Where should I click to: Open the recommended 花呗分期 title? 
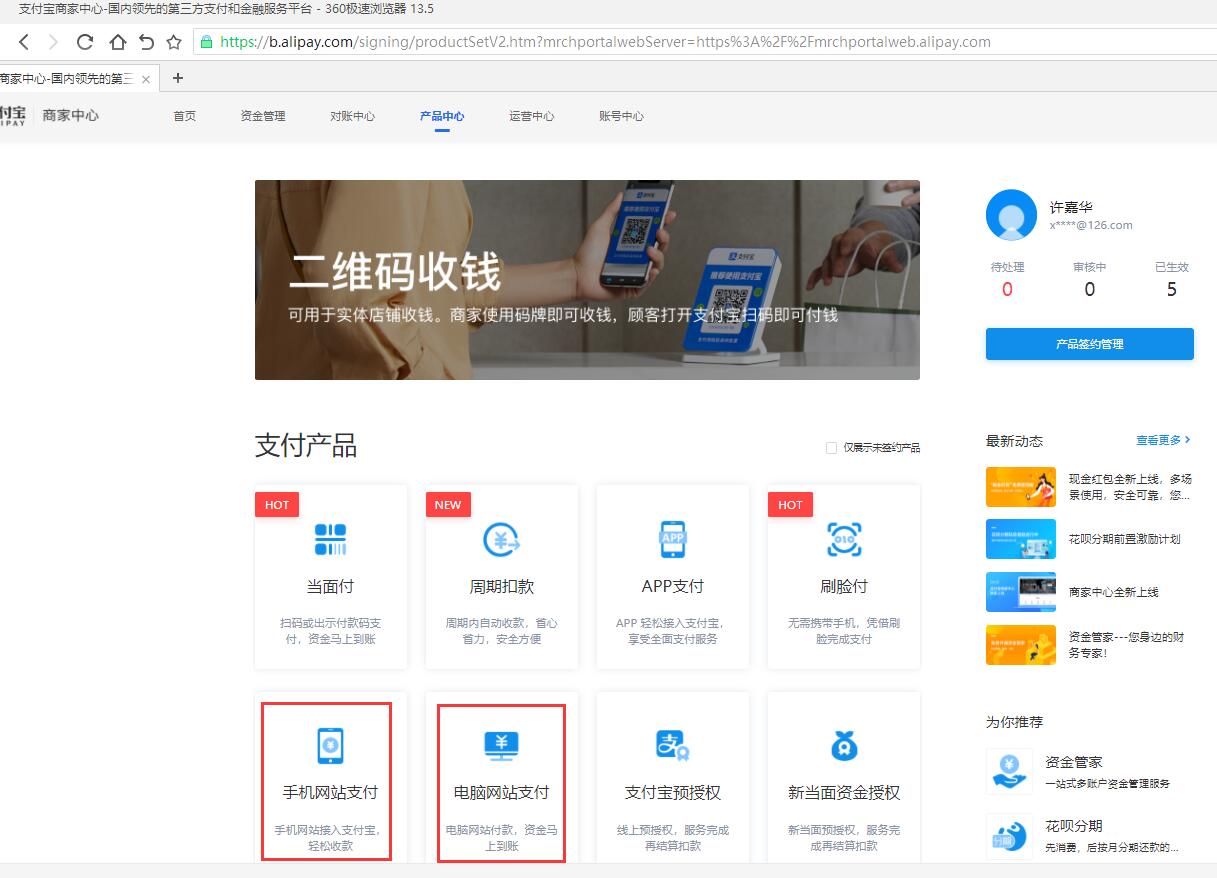point(1074,826)
